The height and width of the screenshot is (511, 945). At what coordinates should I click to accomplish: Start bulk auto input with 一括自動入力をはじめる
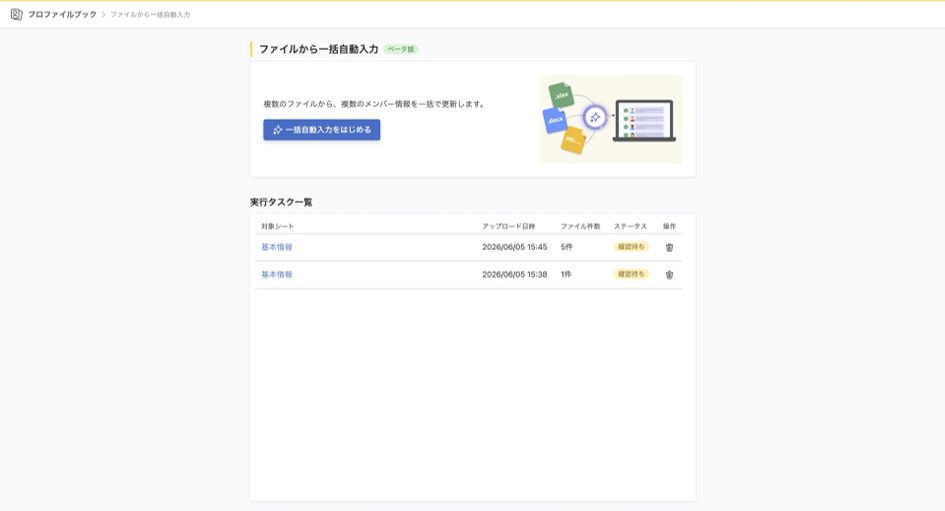[x=321, y=130]
